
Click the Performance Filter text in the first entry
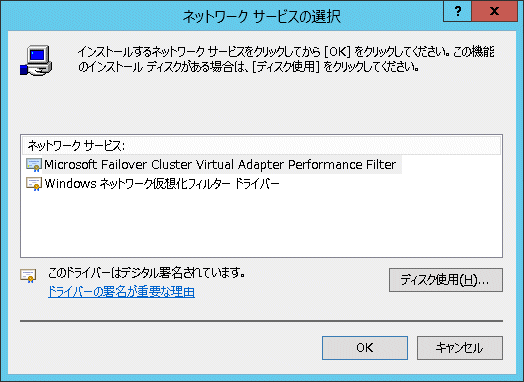click(x=342, y=165)
